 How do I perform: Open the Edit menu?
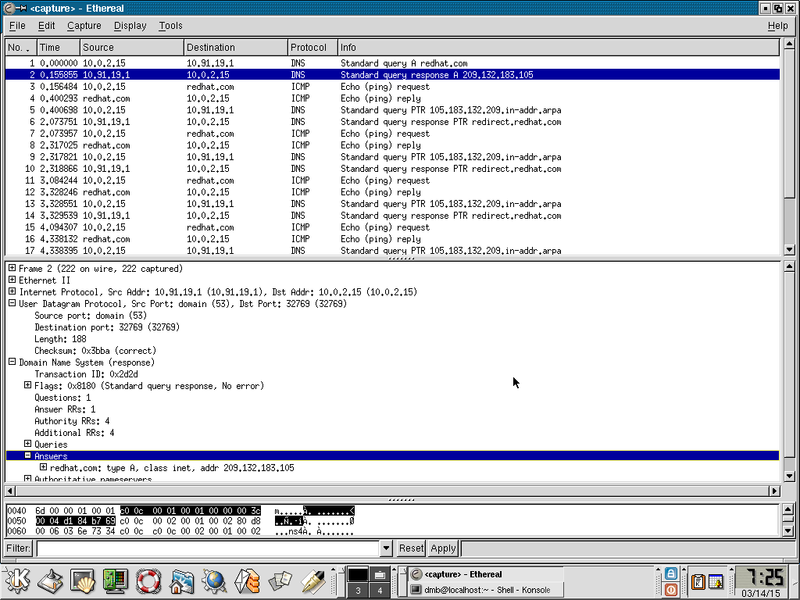(x=46, y=26)
